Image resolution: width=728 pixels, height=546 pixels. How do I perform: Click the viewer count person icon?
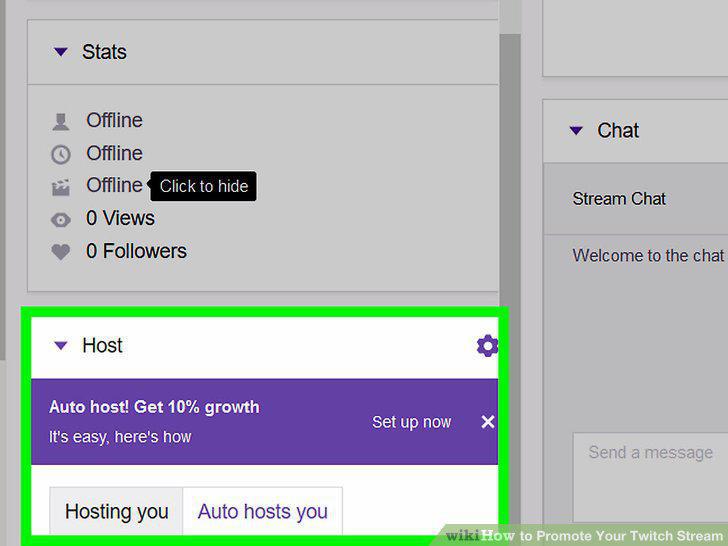coord(61,122)
